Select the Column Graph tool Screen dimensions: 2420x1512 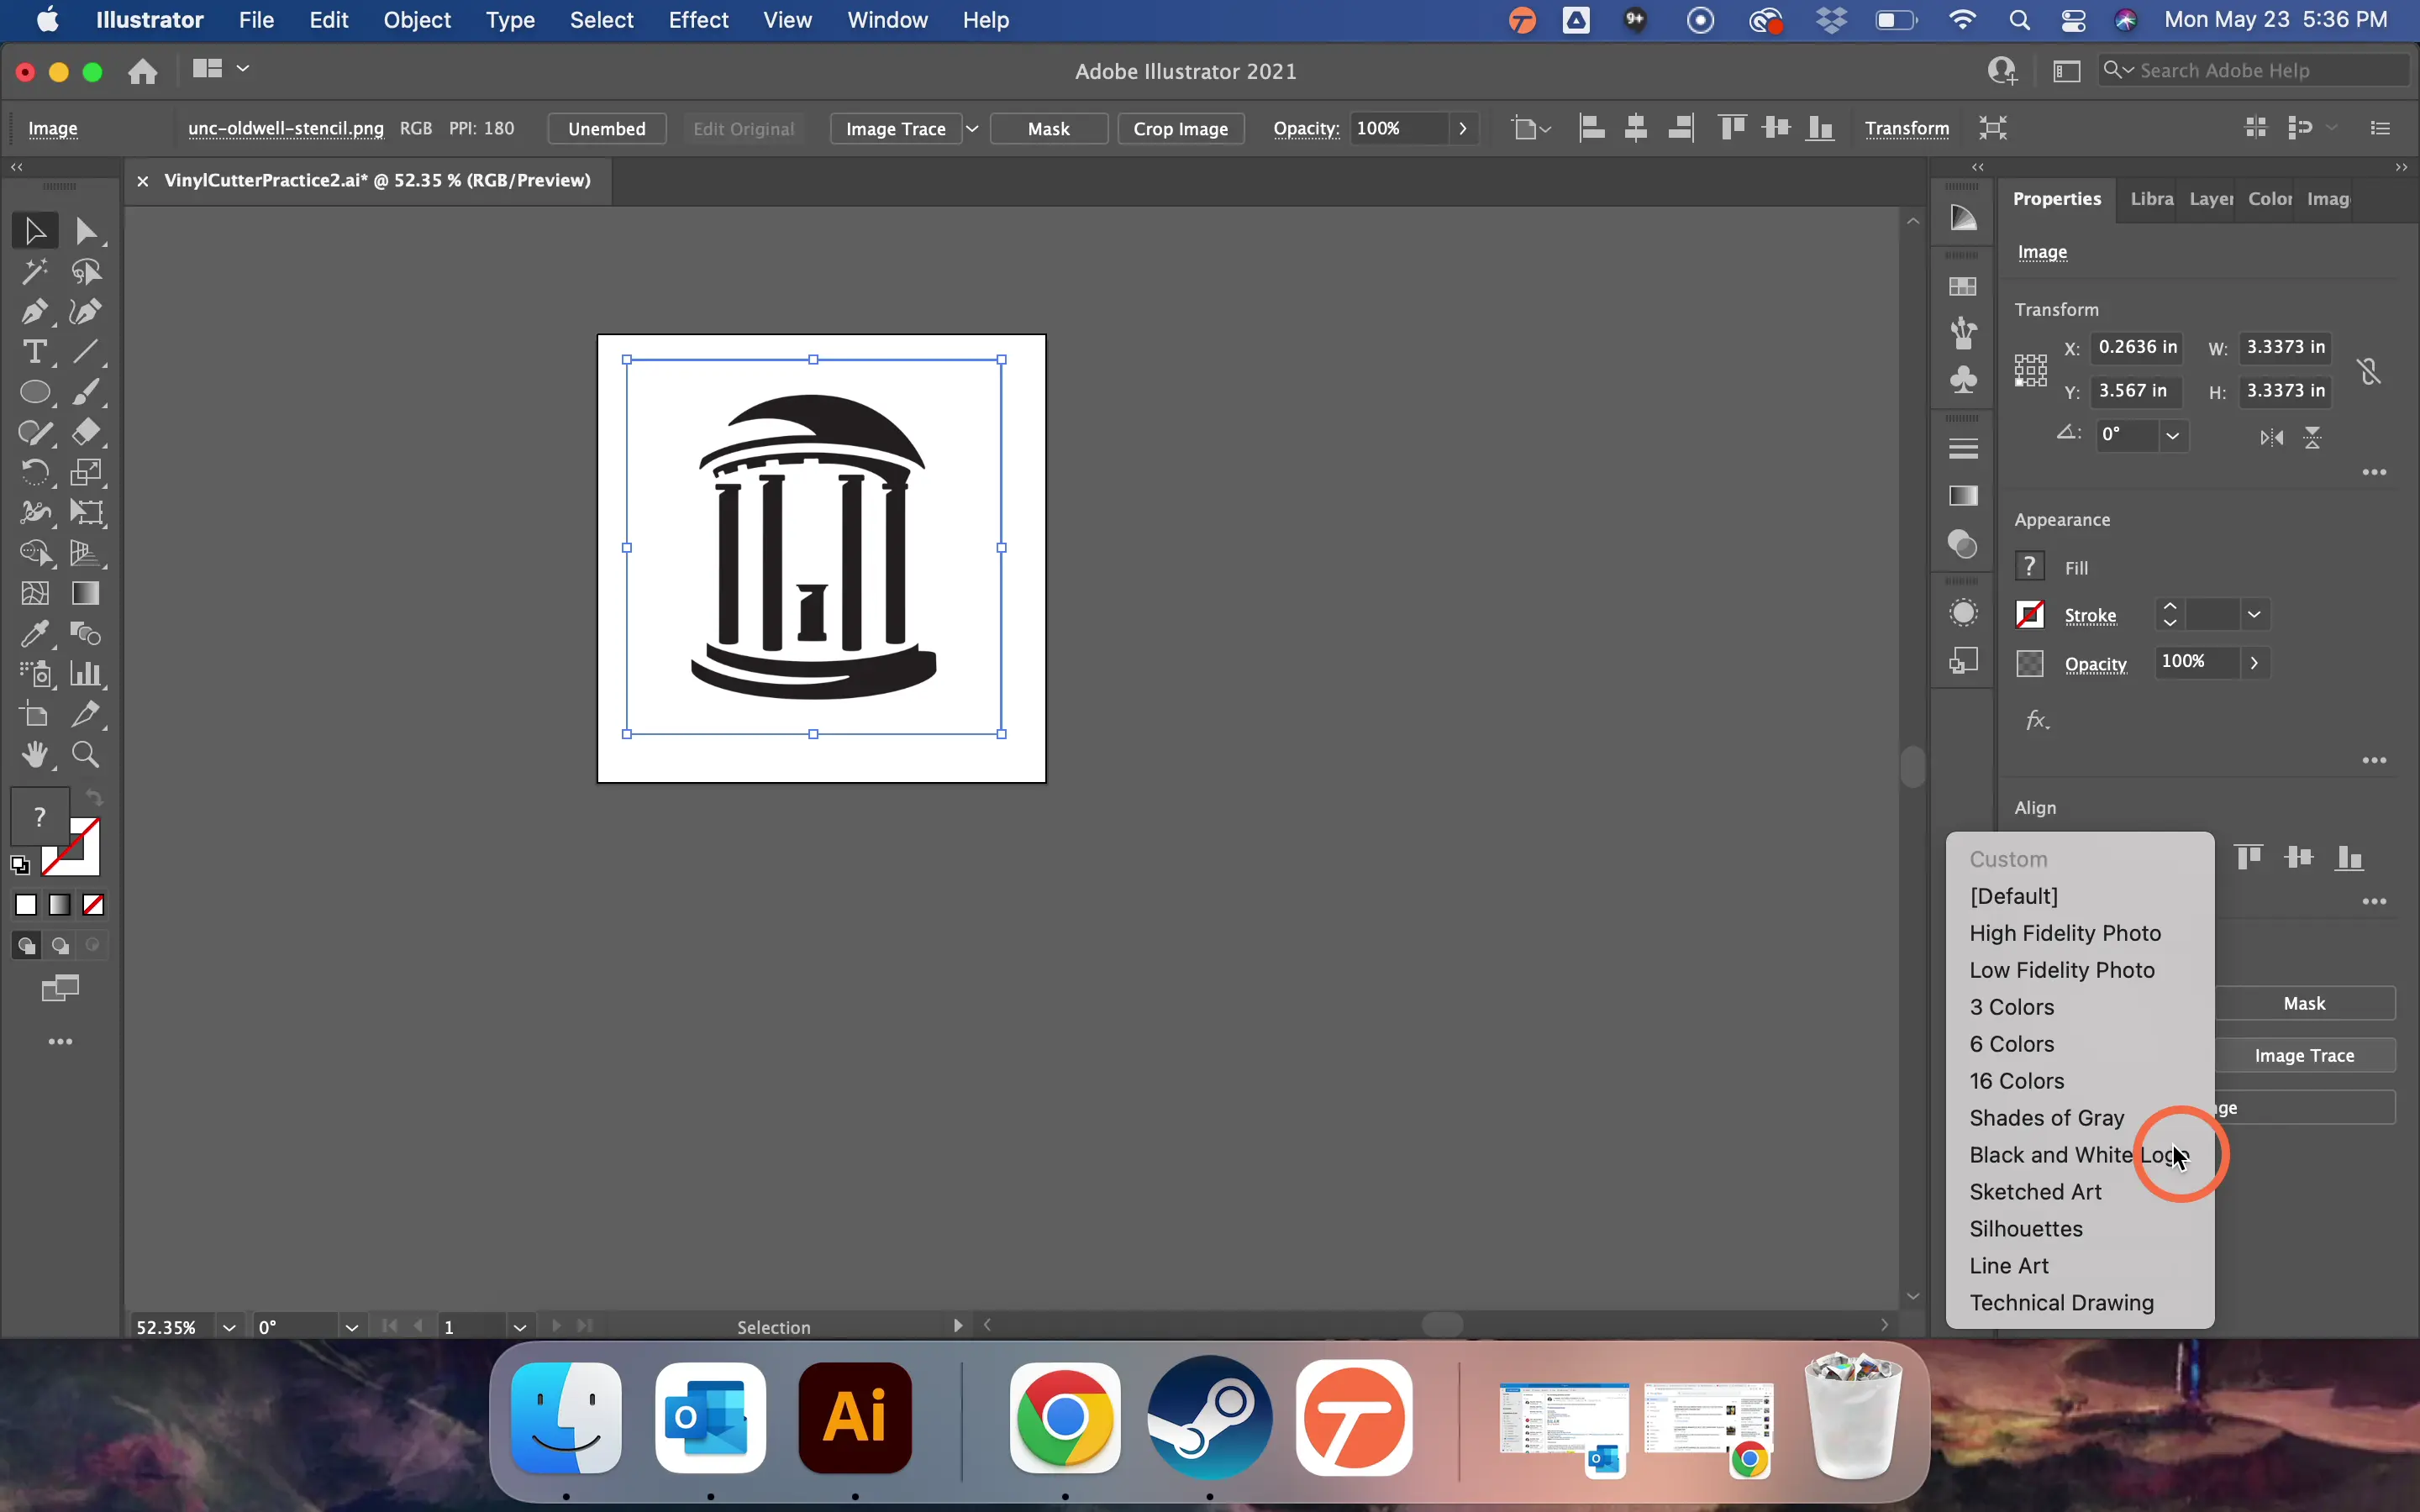pyautogui.click(x=87, y=675)
